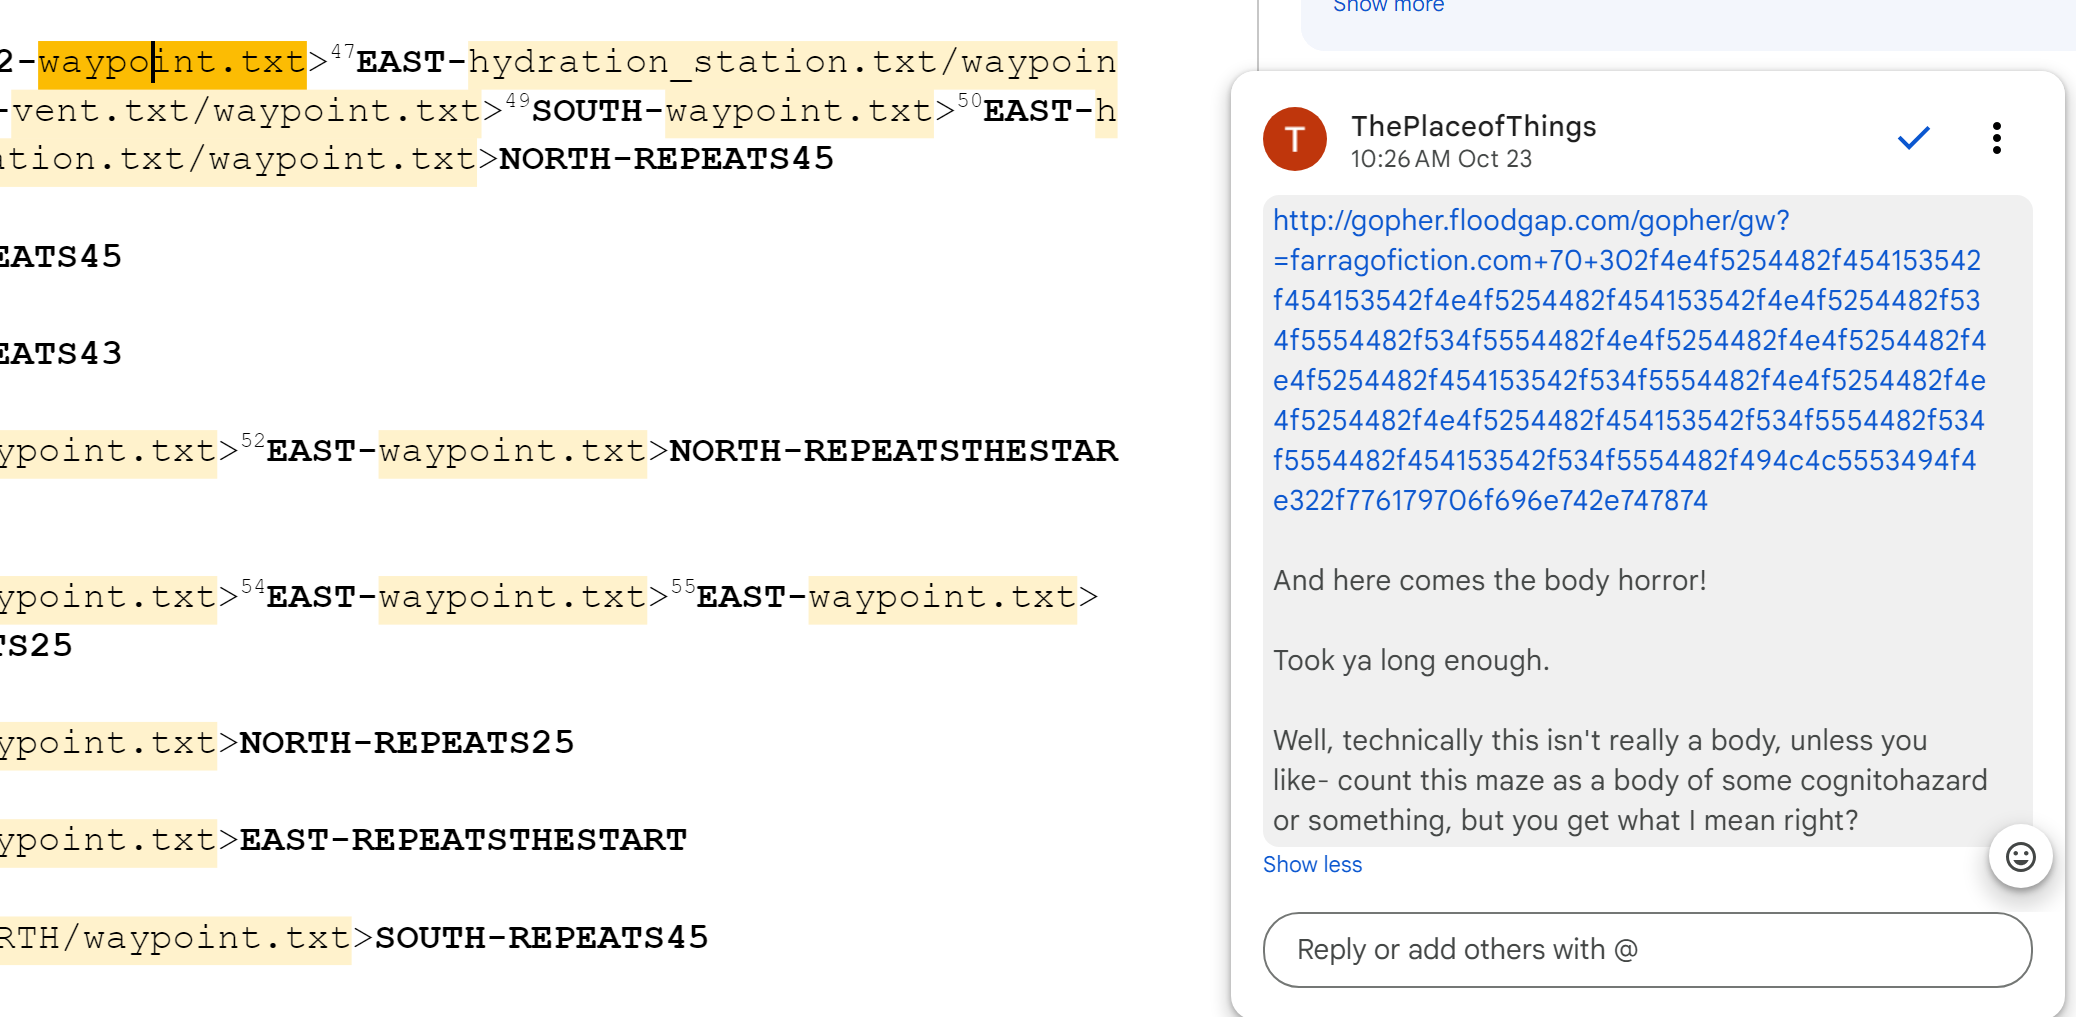The image size is (2076, 1017).
Task: Click the EAST-REPEATSTHESTART bold text
Action: click(x=463, y=840)
